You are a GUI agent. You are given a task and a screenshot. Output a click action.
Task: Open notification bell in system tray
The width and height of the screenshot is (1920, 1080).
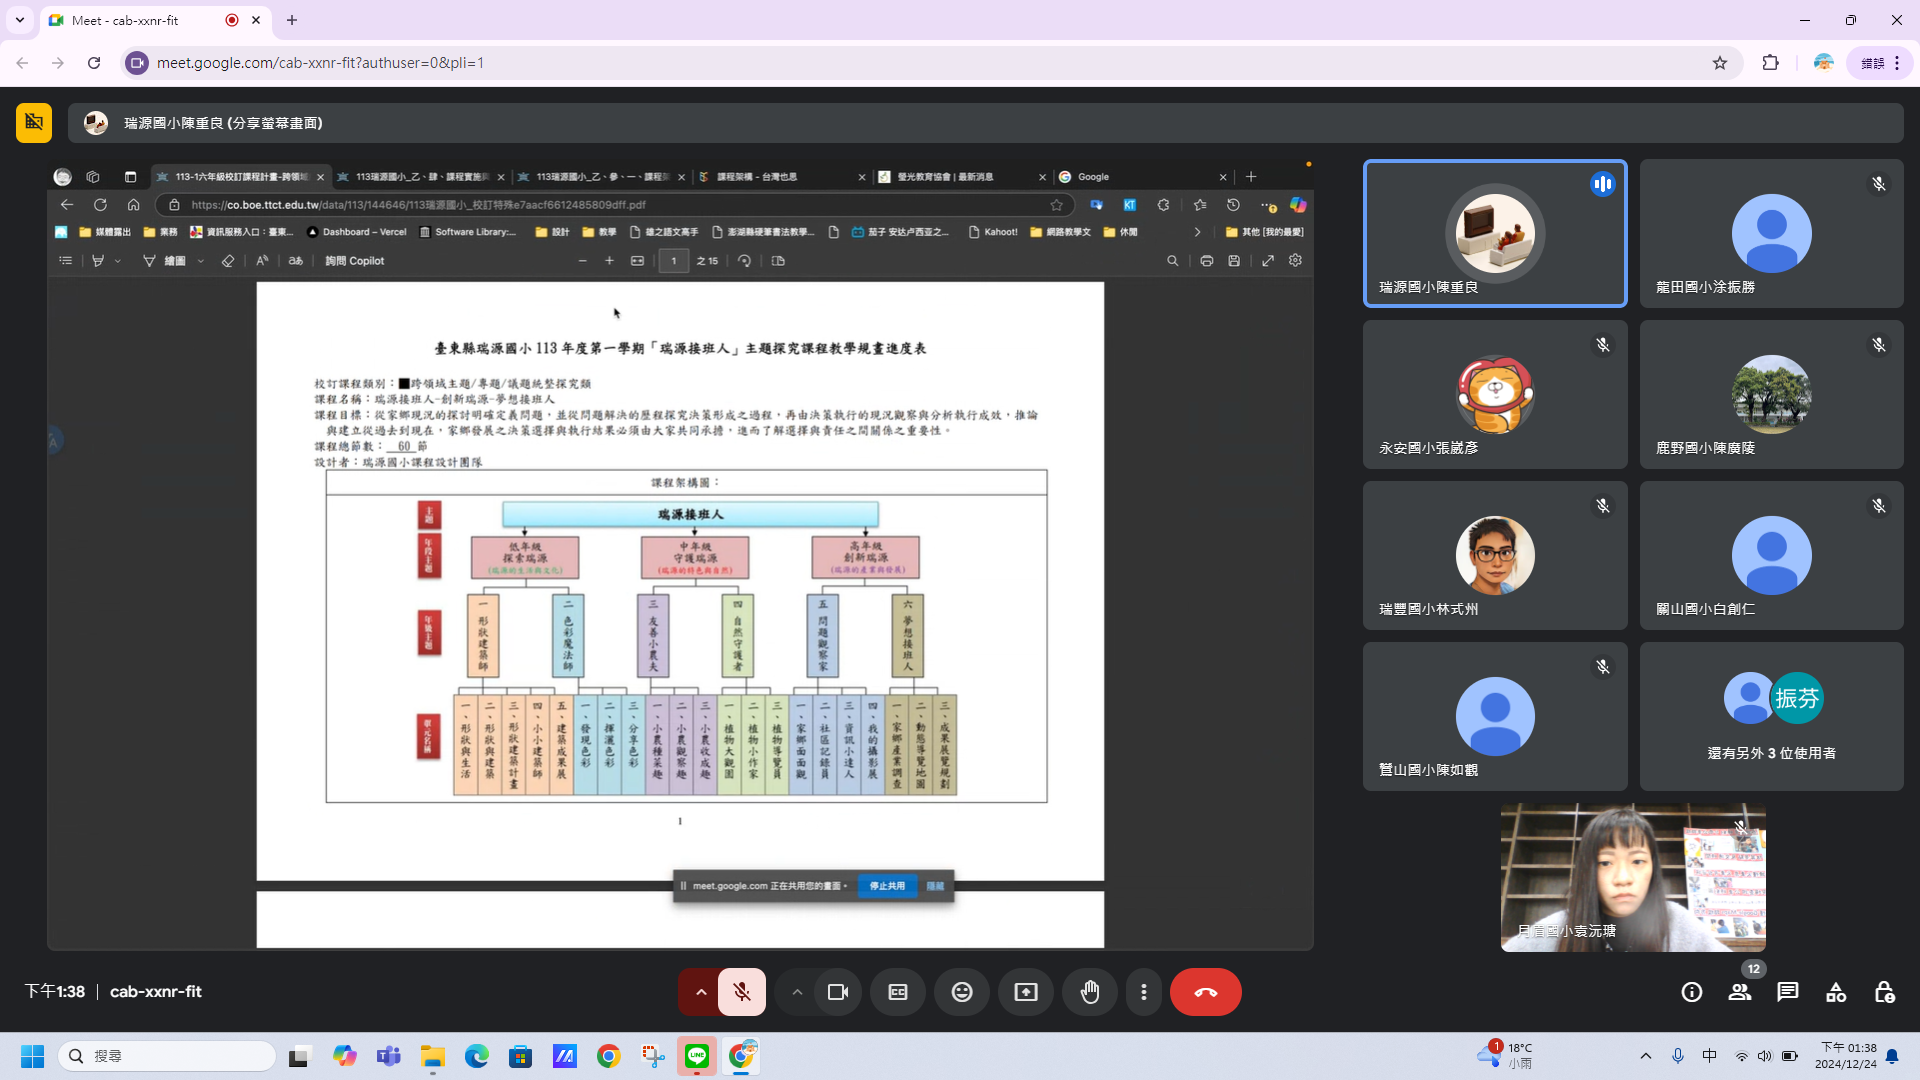pyautogui.click(x=1892, y=1056)
